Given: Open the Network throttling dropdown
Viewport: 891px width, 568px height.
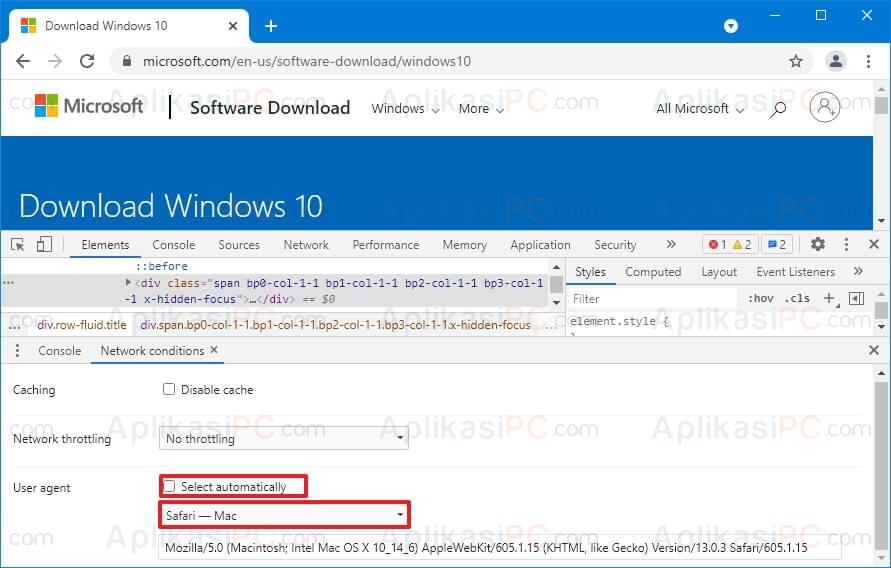Looking at the screenshot, I should 284,438.
